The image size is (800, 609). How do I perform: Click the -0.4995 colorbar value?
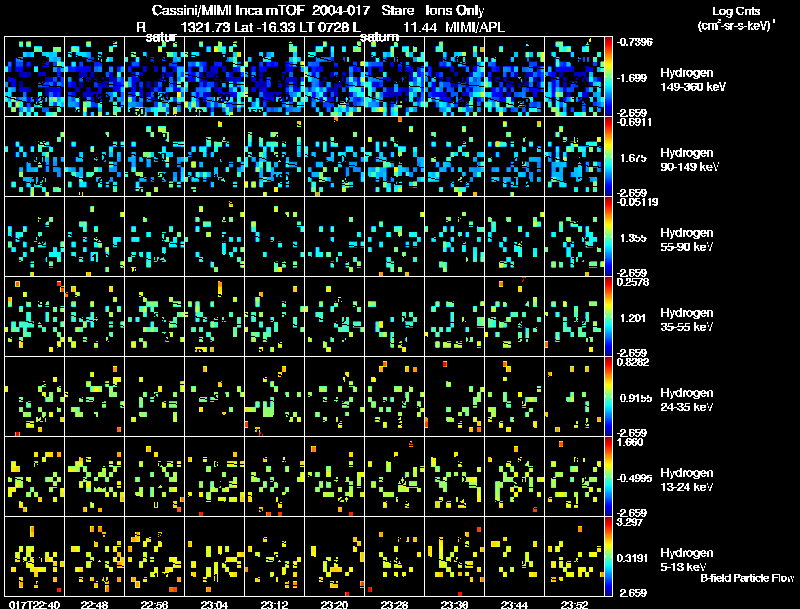coord(634,478)
